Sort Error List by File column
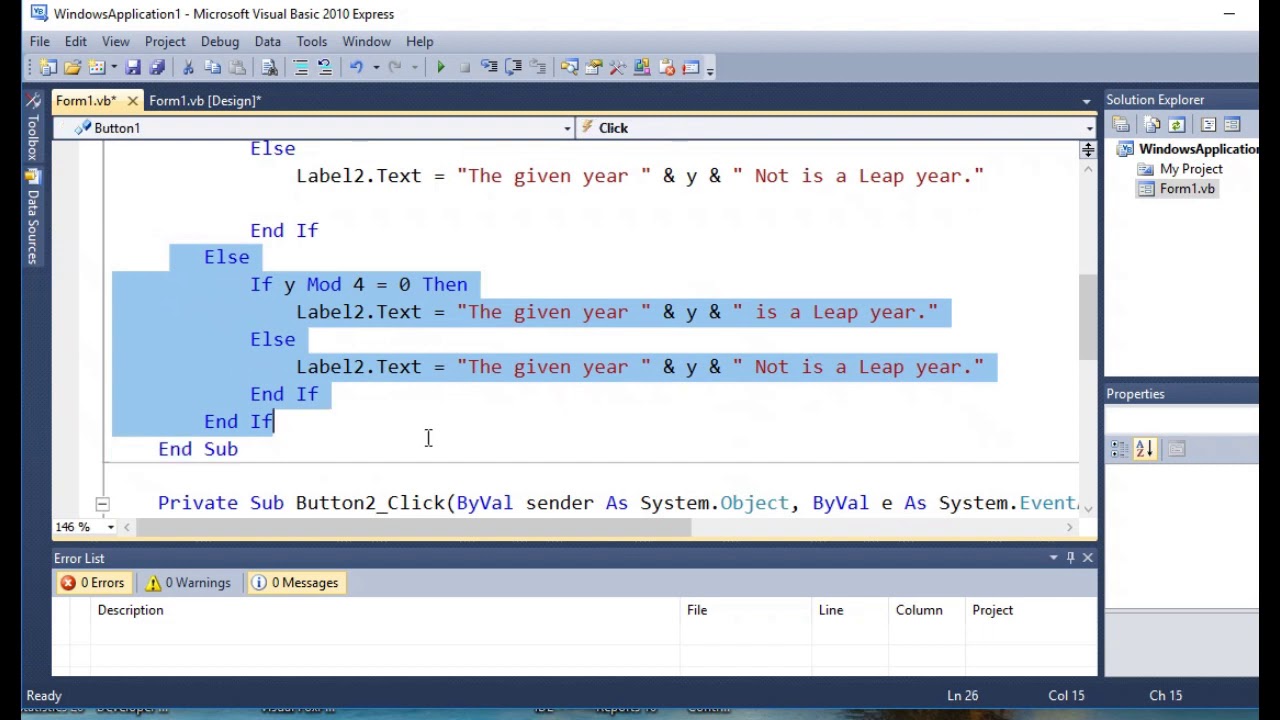 tap(746, 610)
